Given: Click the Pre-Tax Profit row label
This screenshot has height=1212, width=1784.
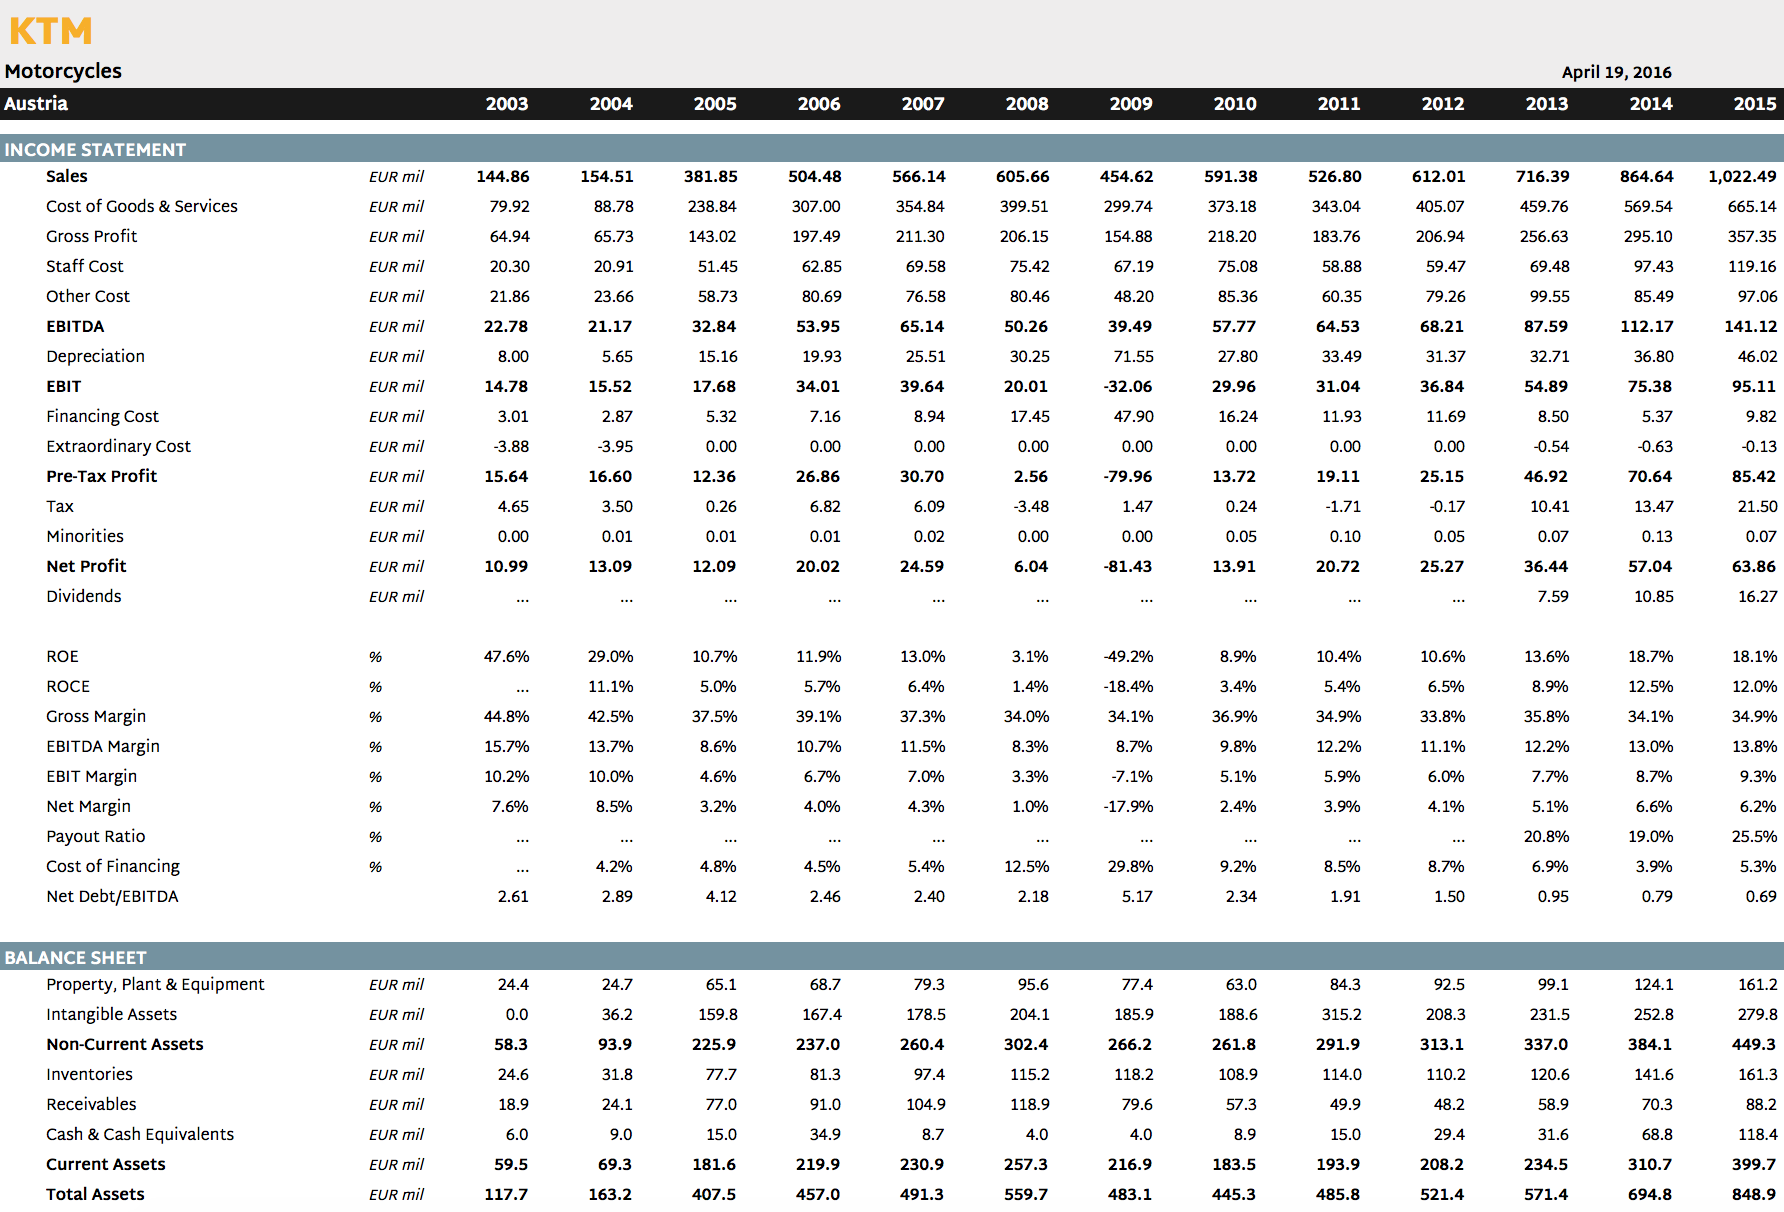Looking at the screenshot, I should (x=101, y=476).
